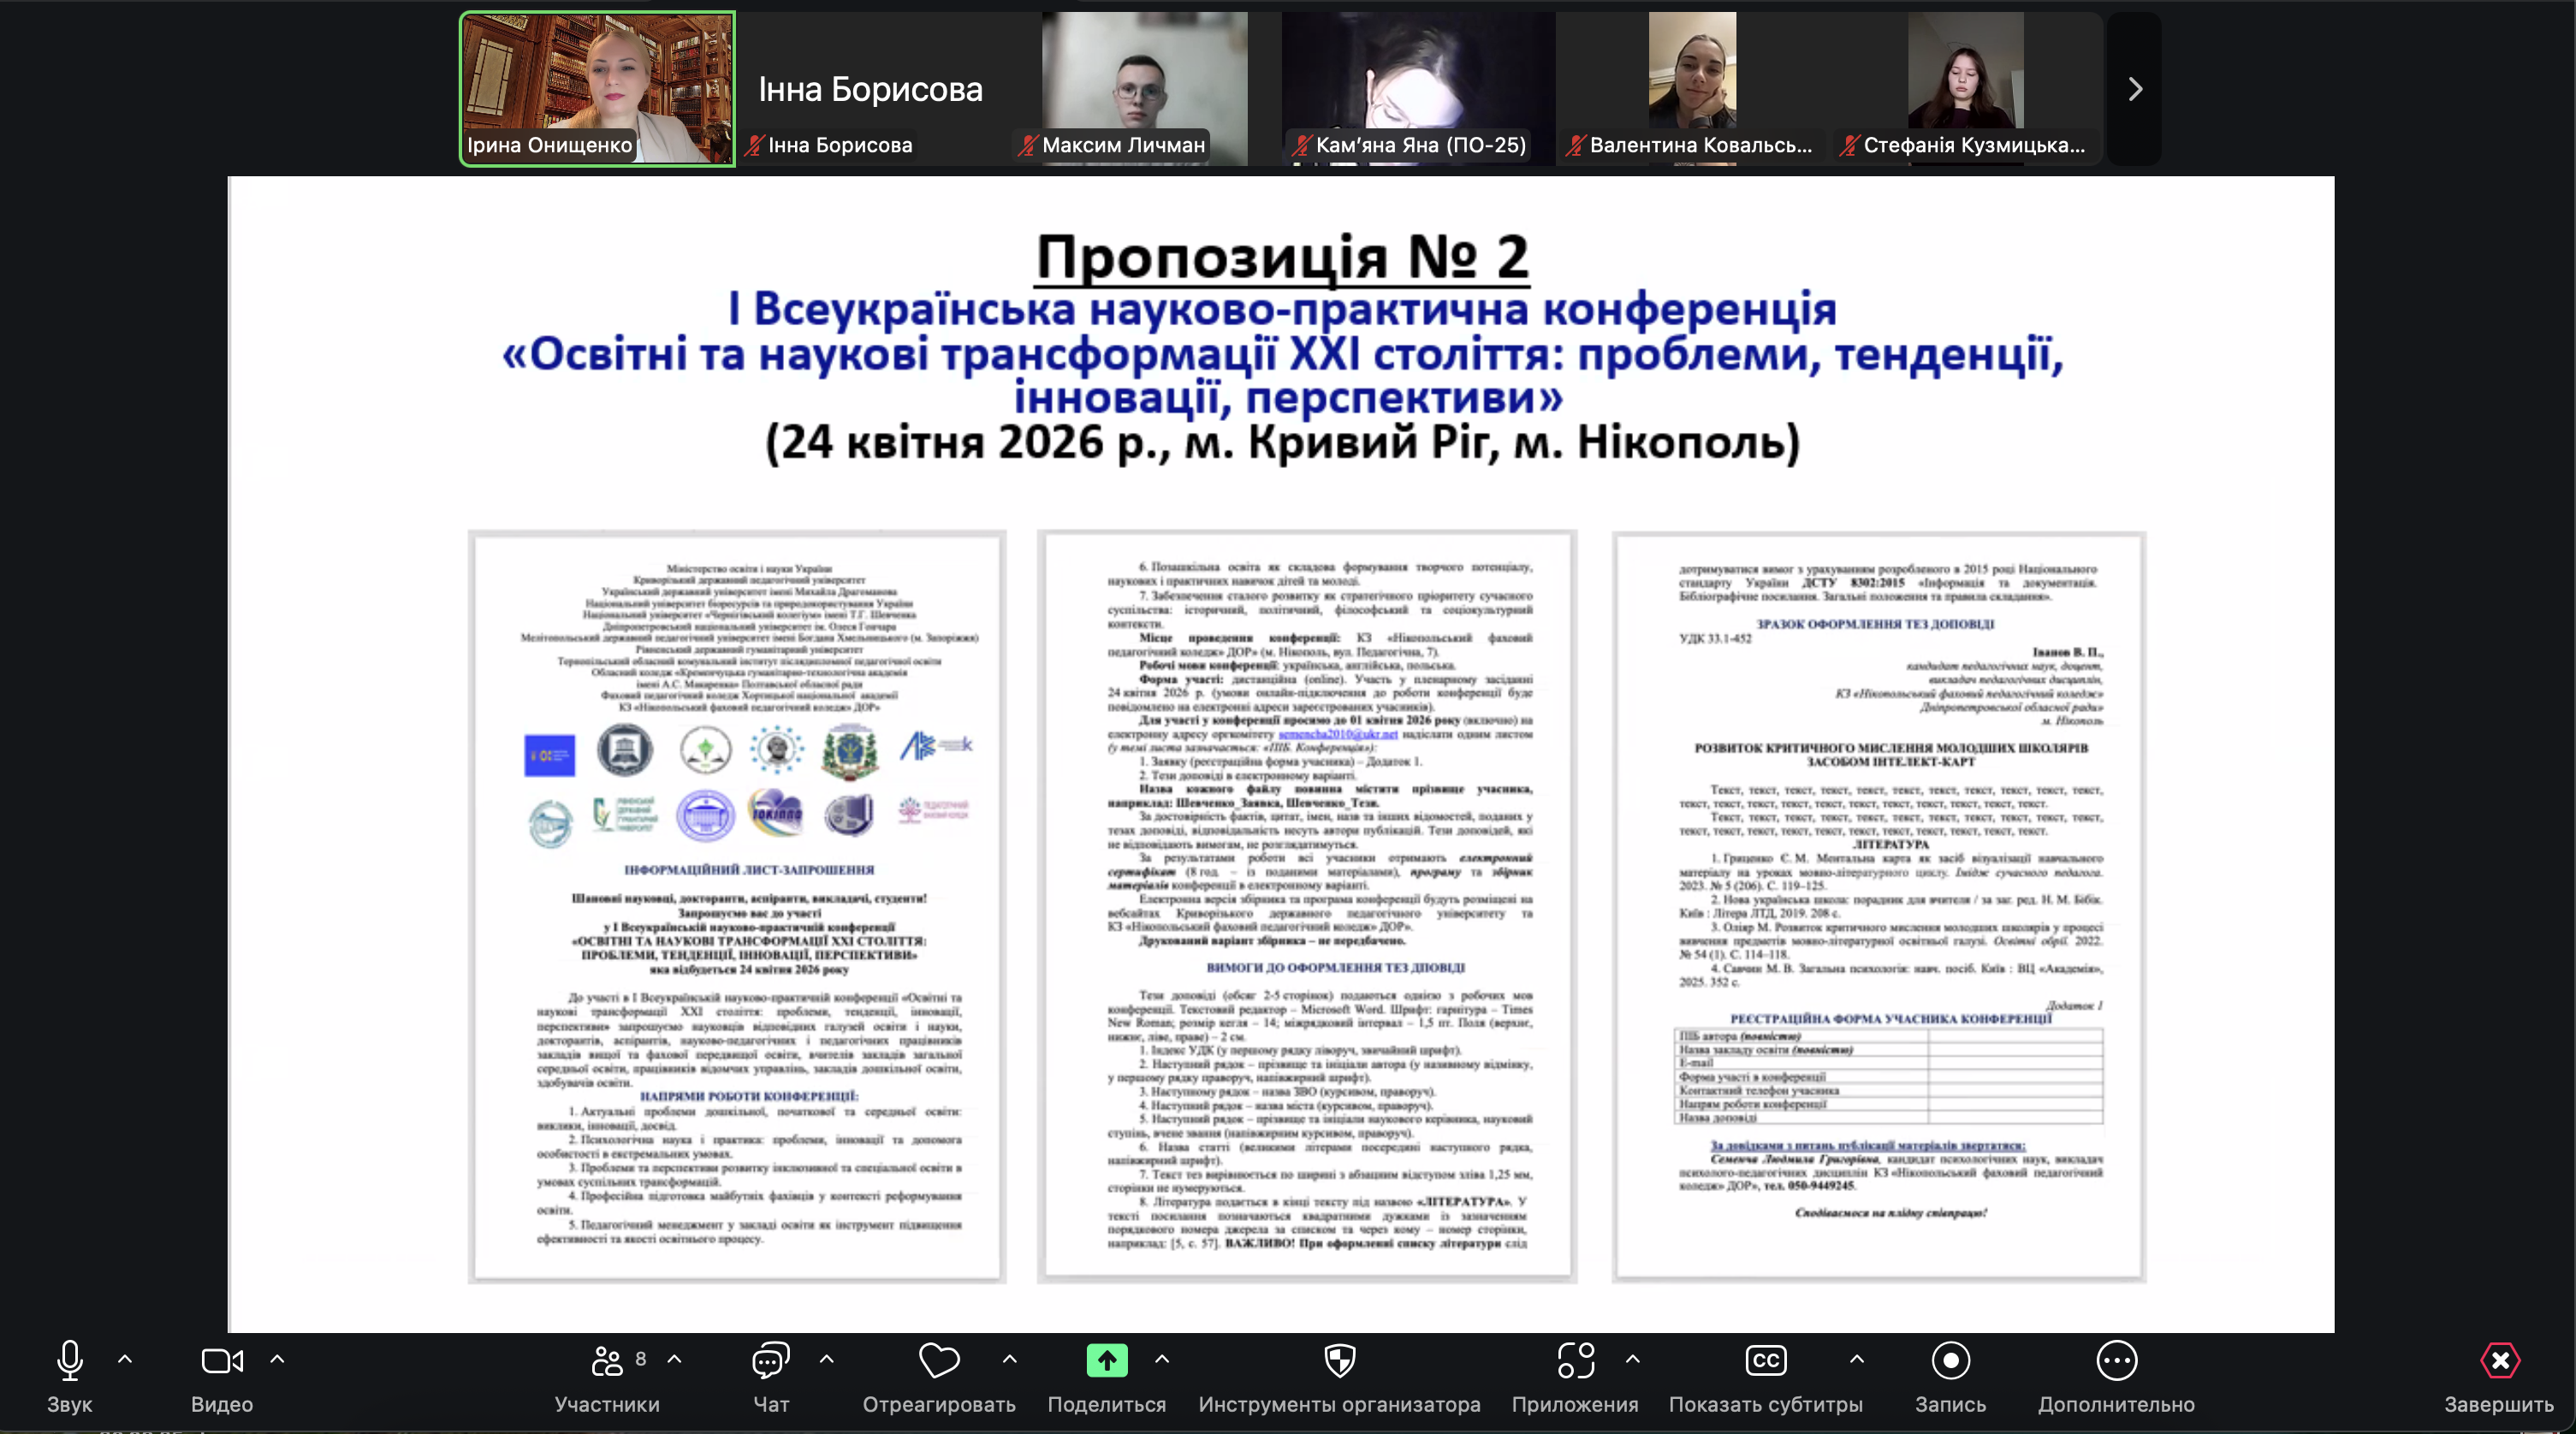2576x1434 pixels.
Task: Expand video options arrow beside camera
Action: [277, 1360]
